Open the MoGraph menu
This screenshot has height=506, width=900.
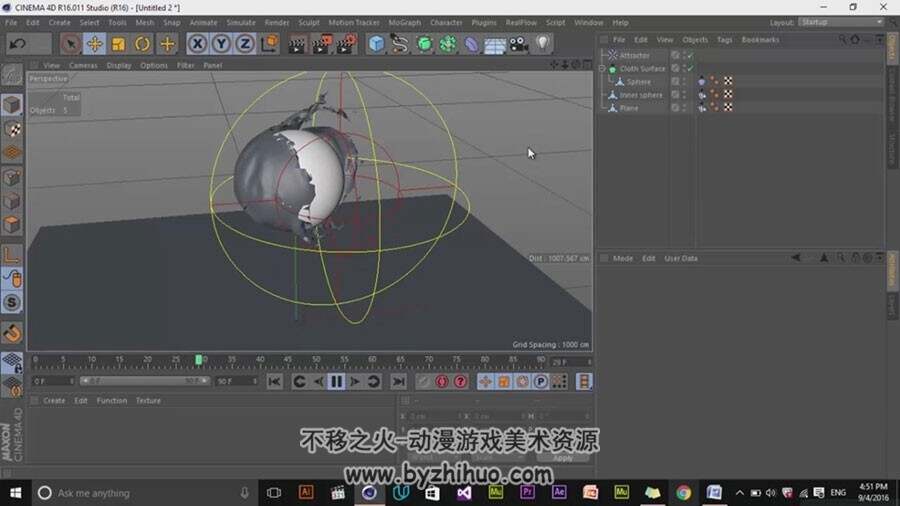pyautogui.click(x=405, y=22)
